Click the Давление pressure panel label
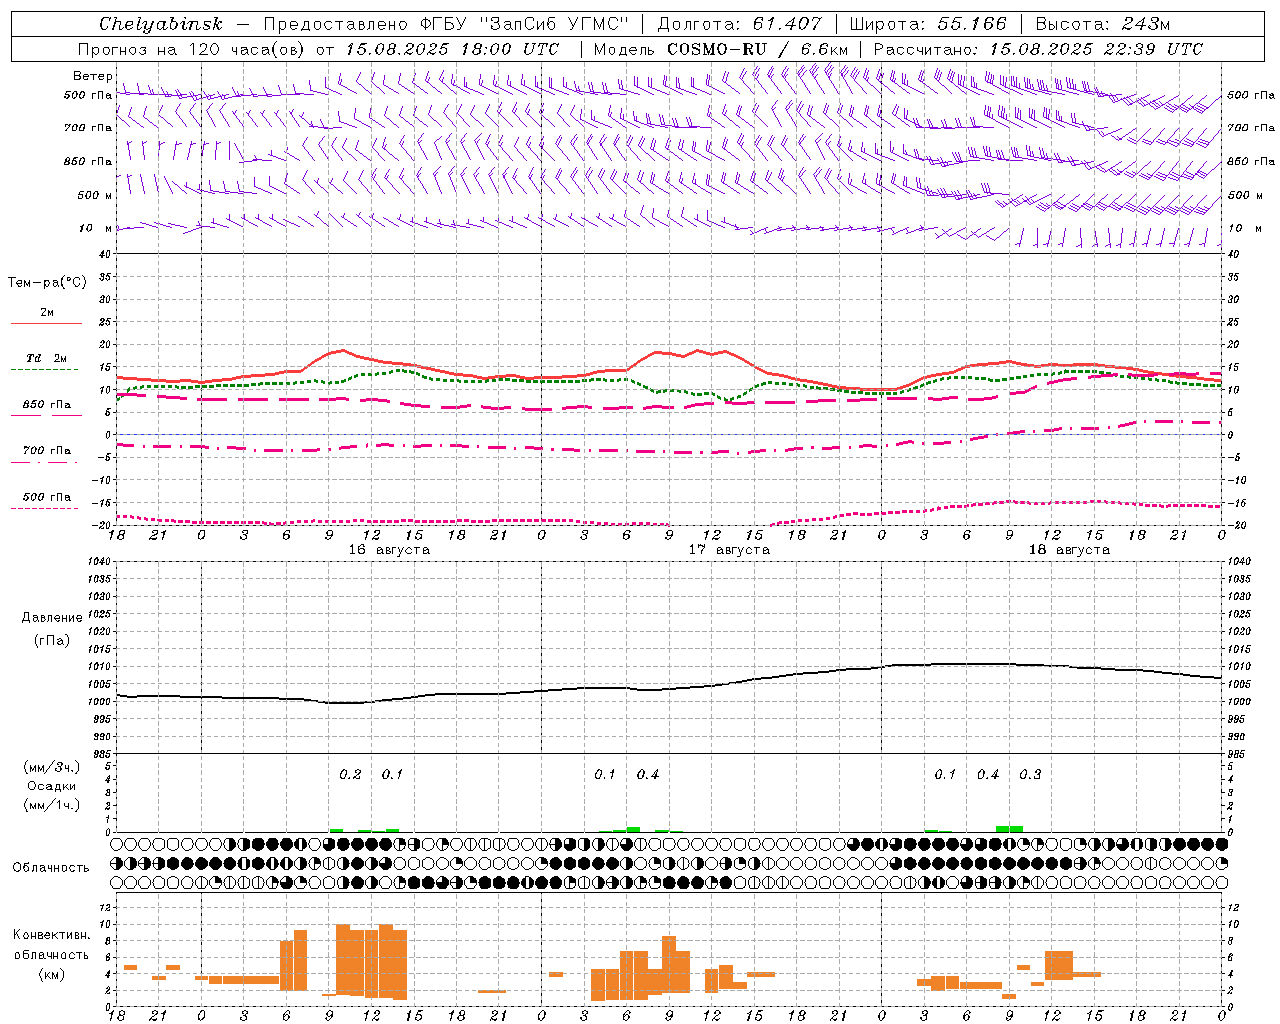 pos(51,618)
